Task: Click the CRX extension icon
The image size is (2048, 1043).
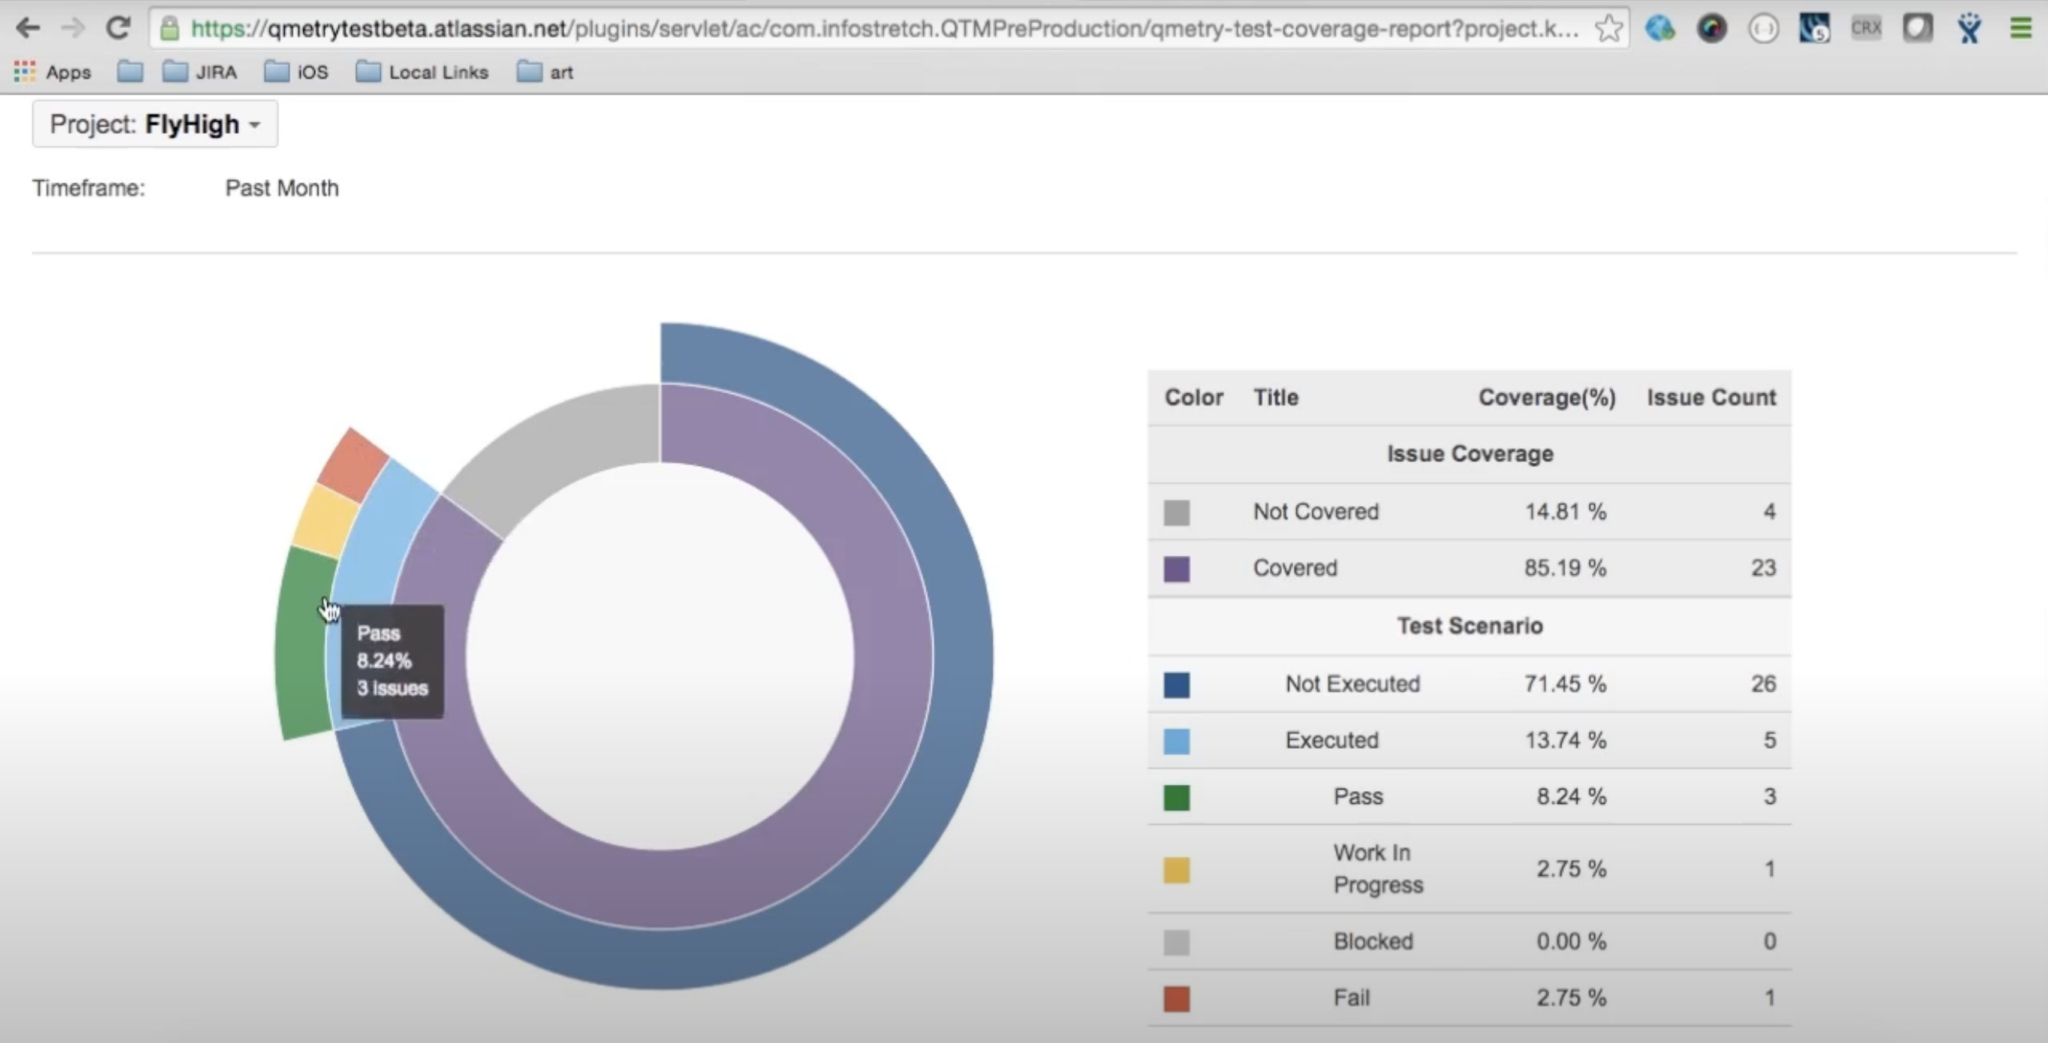Action: pos(1866,28)
